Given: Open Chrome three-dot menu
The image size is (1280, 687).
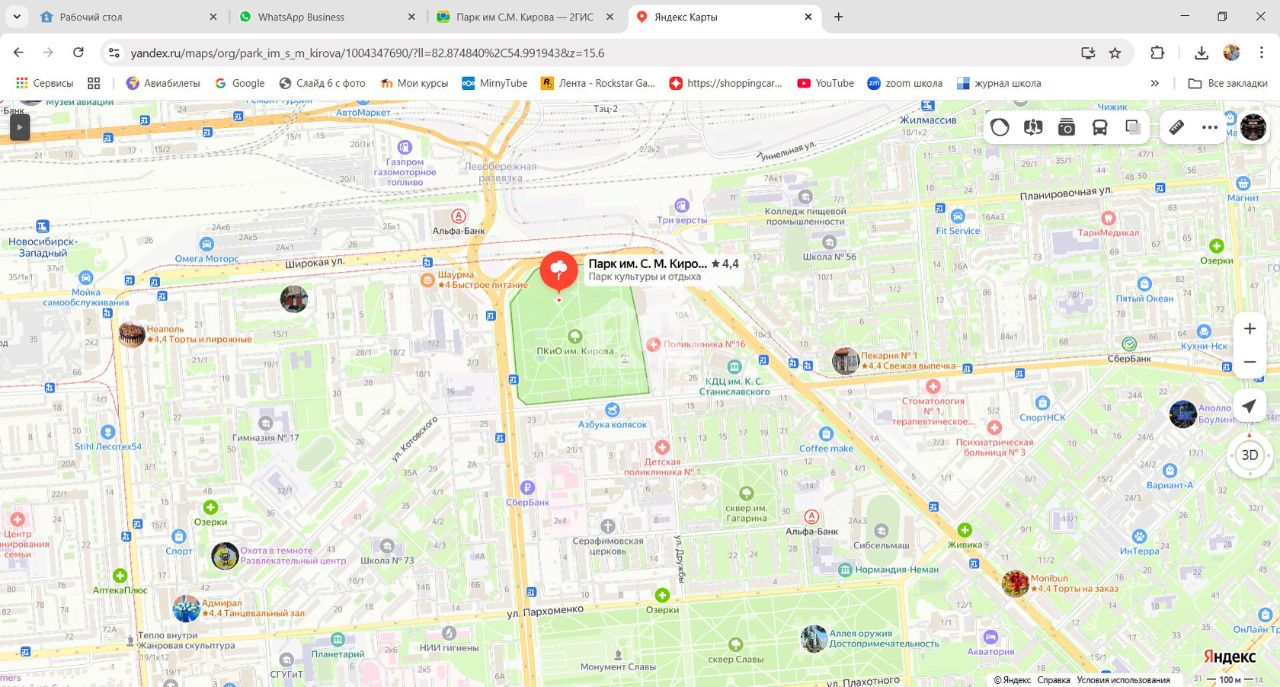Looking at the screenshot, I should coord(1260,53).
